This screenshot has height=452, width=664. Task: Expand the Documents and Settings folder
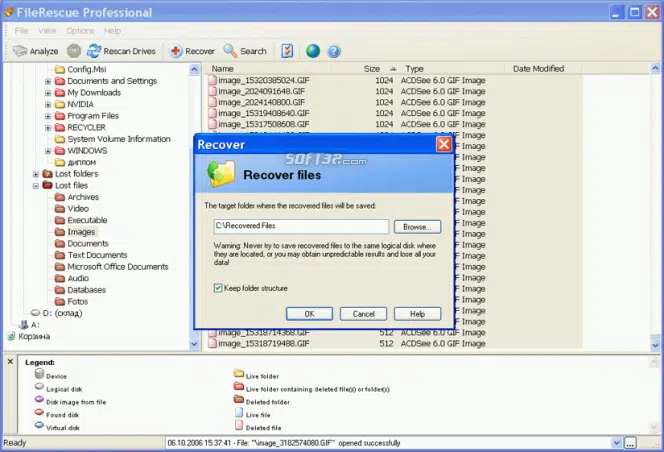point(48,81)
